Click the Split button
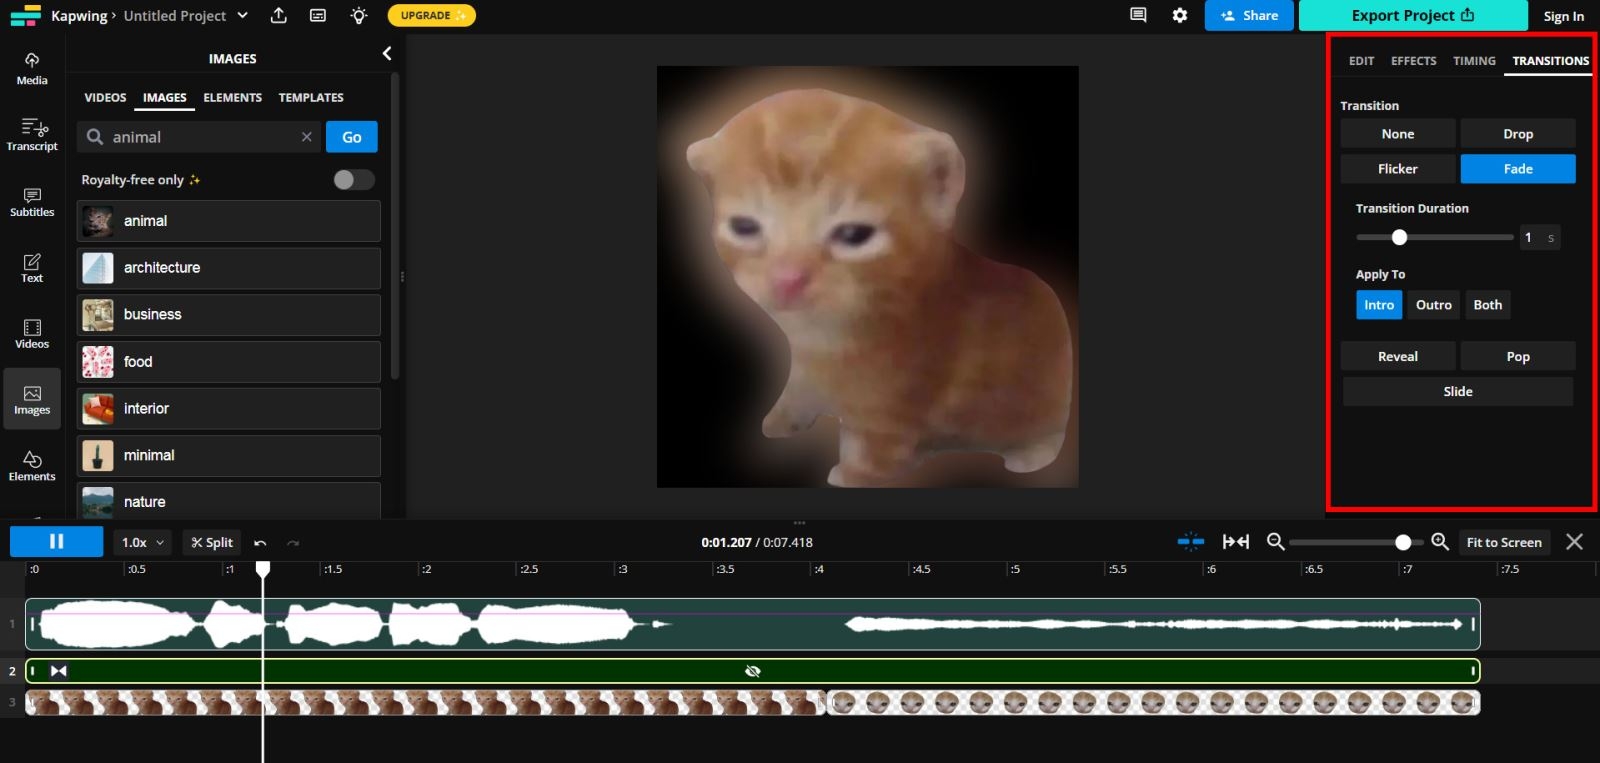 pyautogui.click(x=212, y=543)
